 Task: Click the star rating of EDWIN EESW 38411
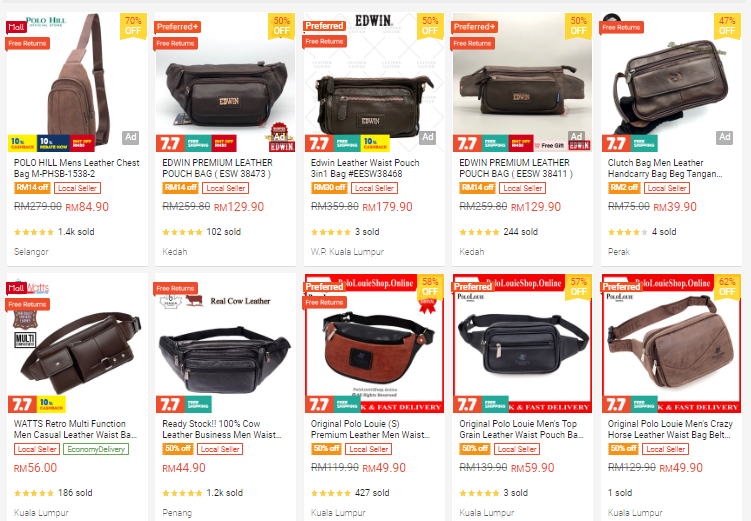pos(479,232)
